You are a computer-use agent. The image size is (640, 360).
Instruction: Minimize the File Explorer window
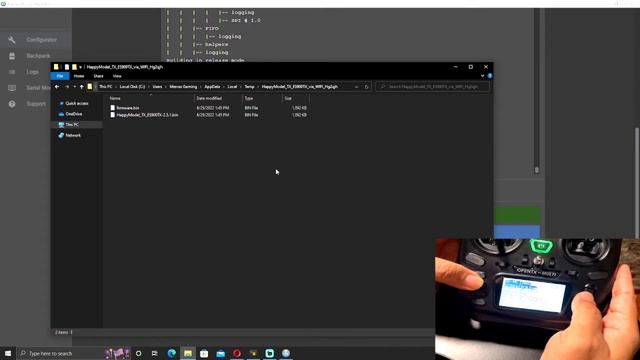point(456,67)
